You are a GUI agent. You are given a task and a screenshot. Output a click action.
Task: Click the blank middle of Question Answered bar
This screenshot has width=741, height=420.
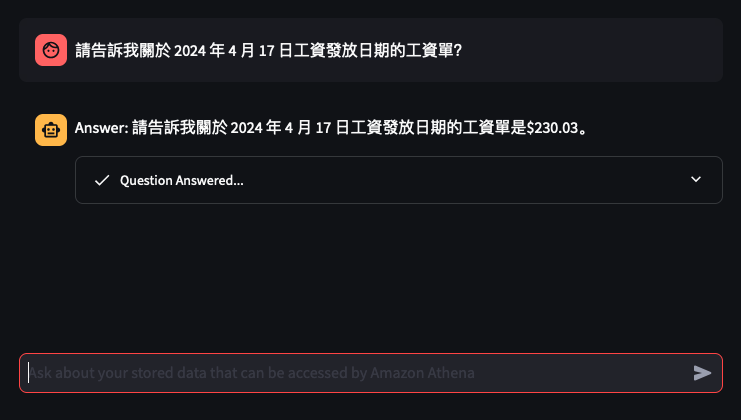465,180
